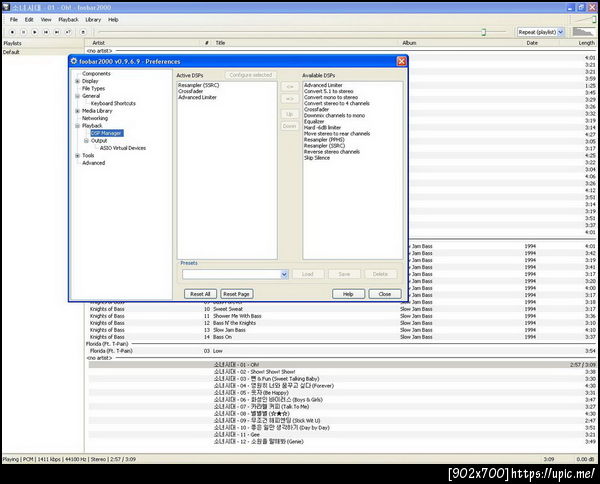Select Advanced in preferences tree
This screenshot has width=600, height=484.
click(x=93, y=163)
